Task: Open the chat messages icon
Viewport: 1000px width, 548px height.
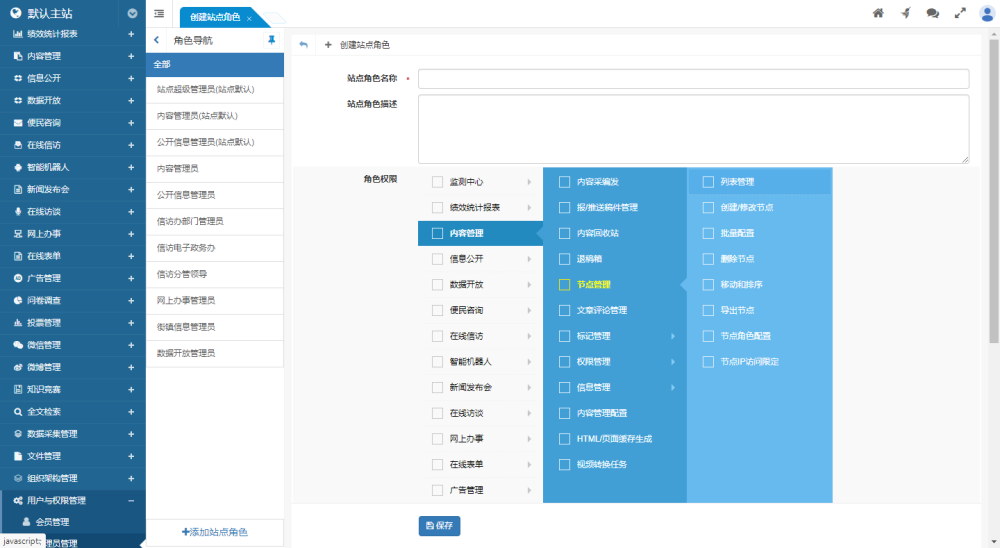Action: click(x=933, y=13)
